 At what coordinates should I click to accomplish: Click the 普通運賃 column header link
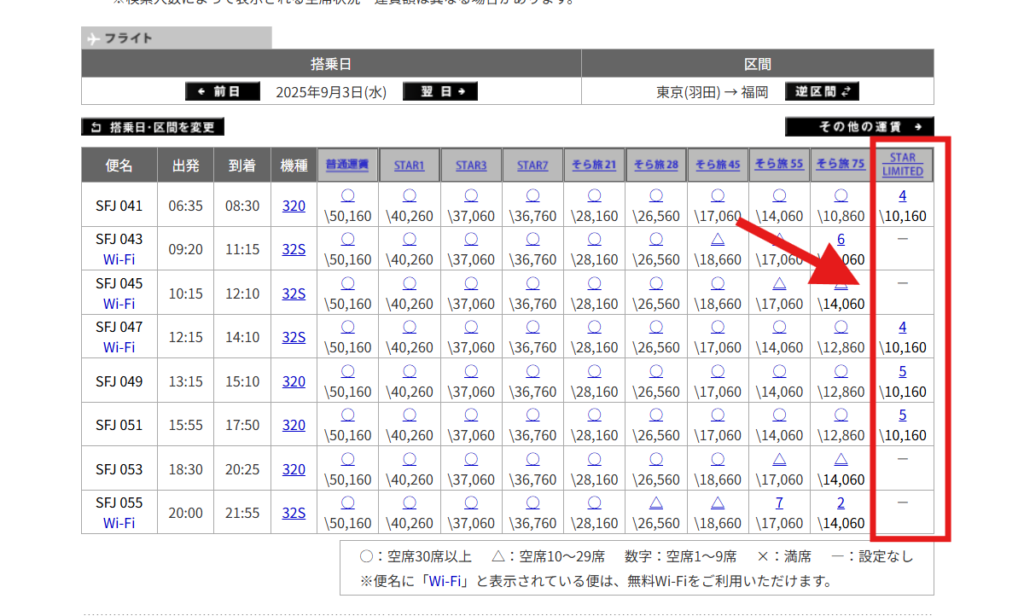[348, 164]
